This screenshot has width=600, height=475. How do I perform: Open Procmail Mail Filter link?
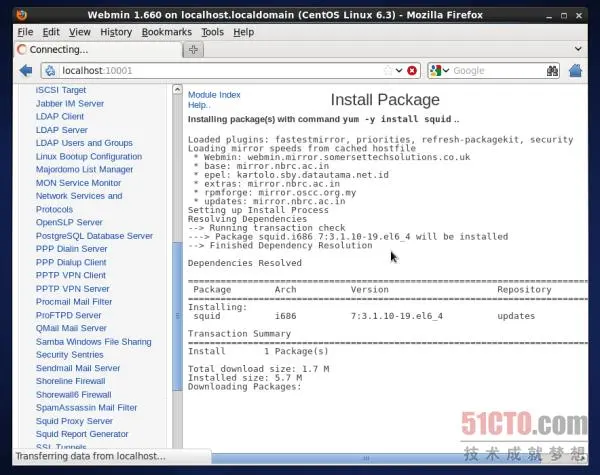74,302
